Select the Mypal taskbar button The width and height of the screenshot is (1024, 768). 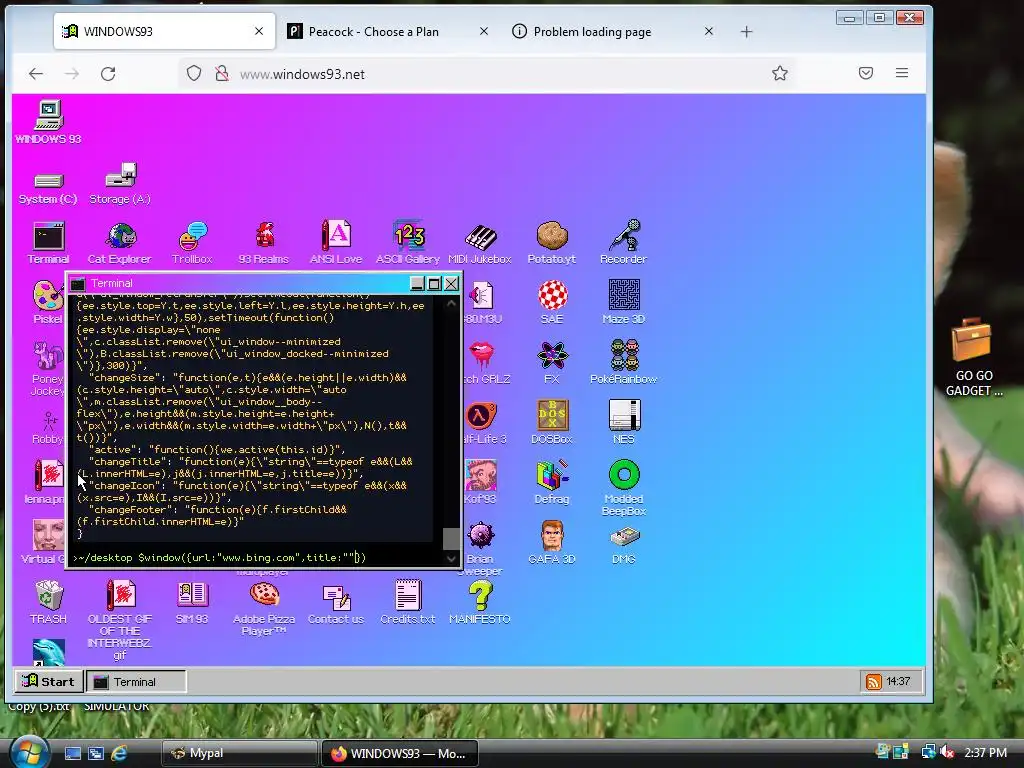click(239, 753)
